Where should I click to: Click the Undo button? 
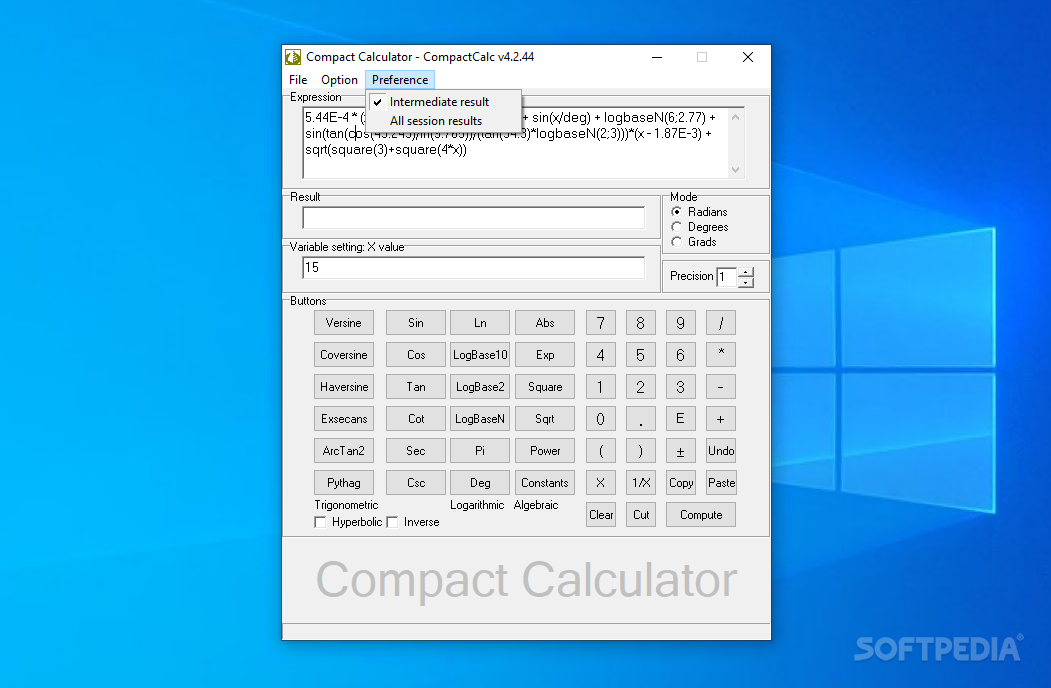[721, 451]
